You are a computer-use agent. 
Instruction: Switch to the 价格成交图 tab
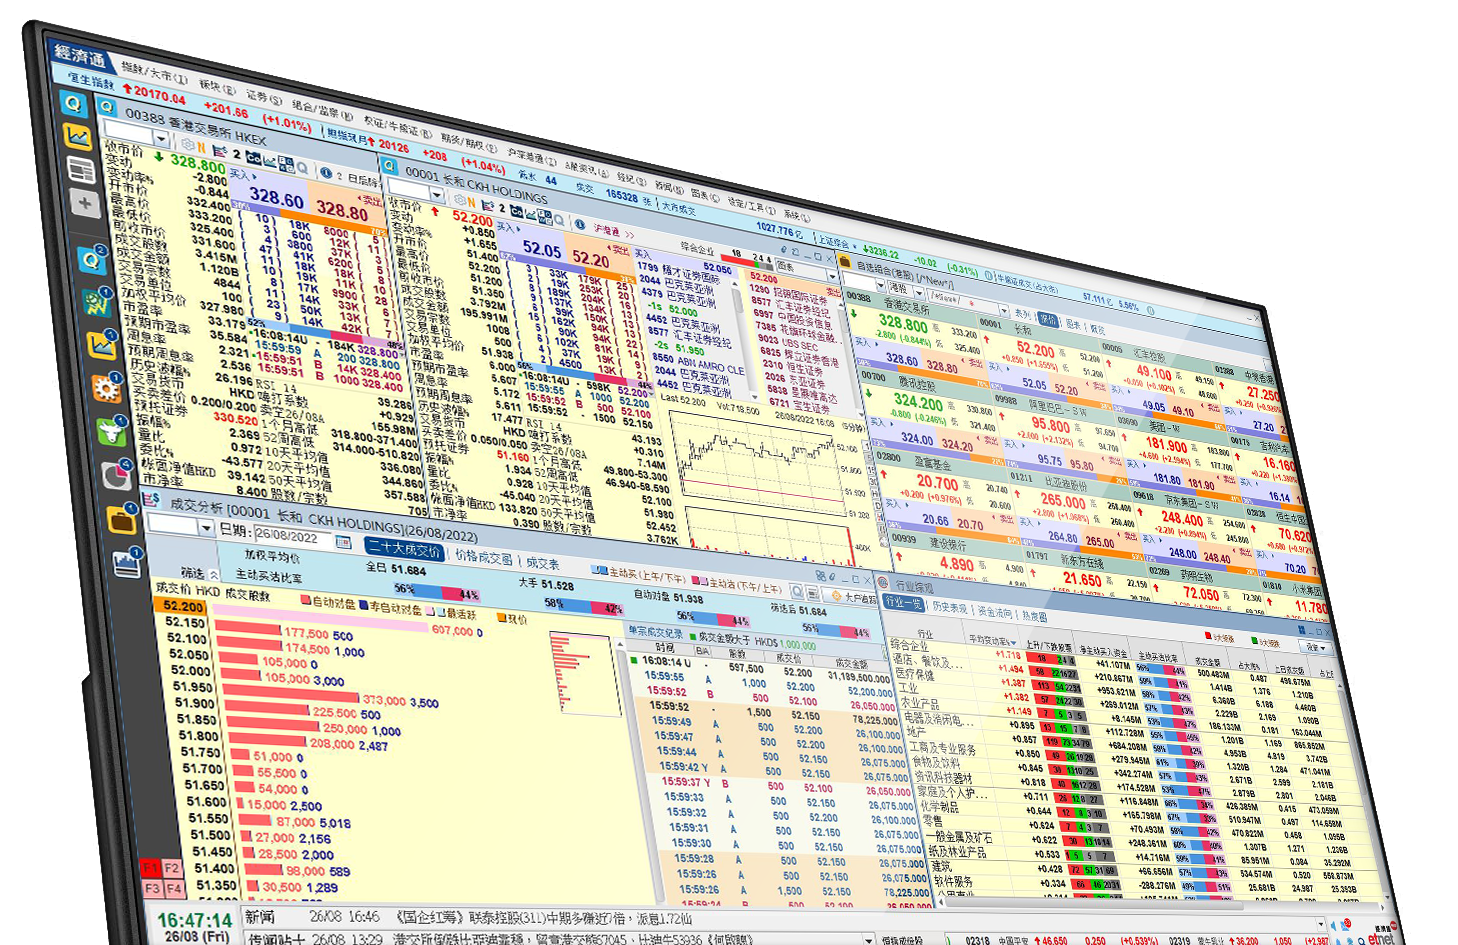(484, 558)
